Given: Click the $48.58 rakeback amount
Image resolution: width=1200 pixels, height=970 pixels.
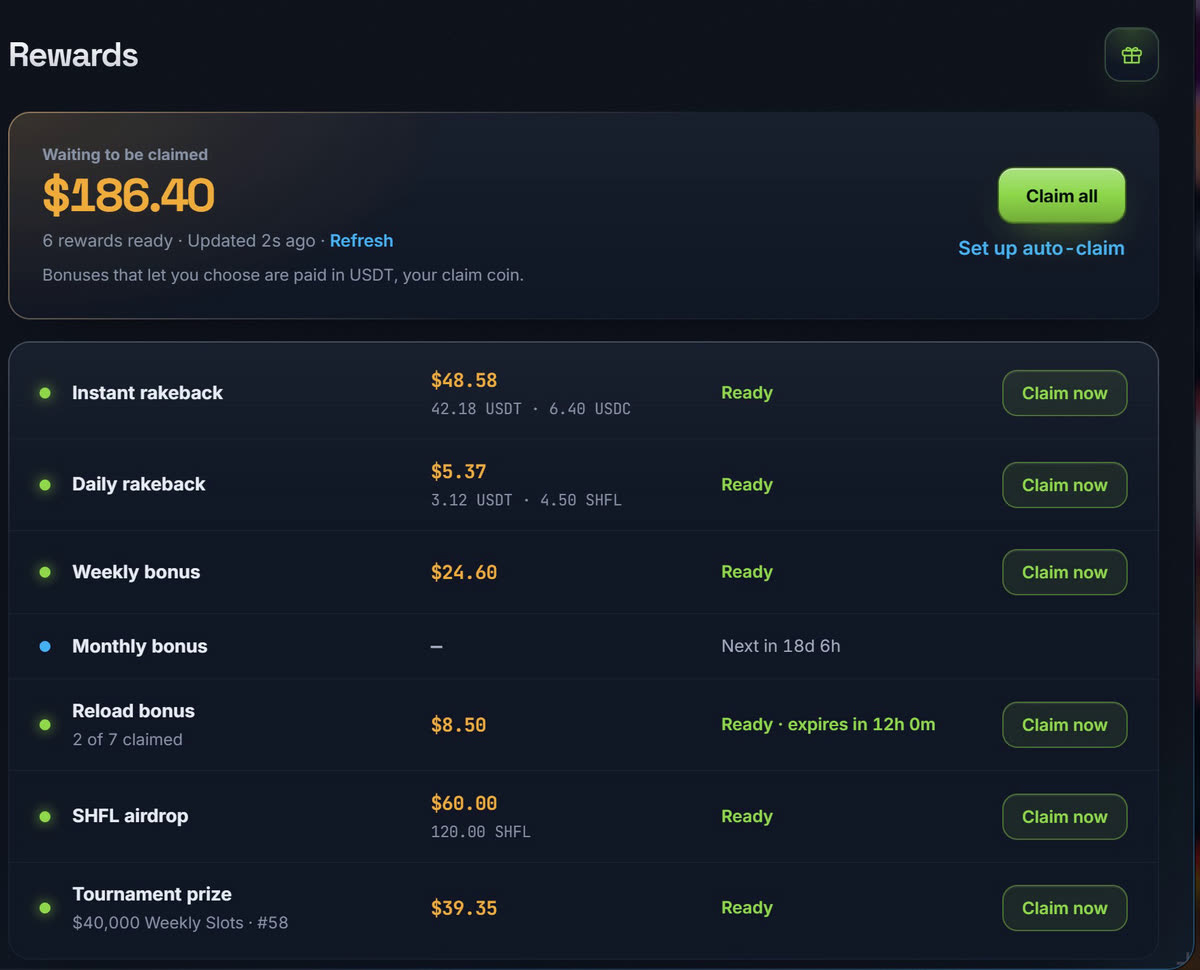Looking at the screenshot, I should [464, 380].
